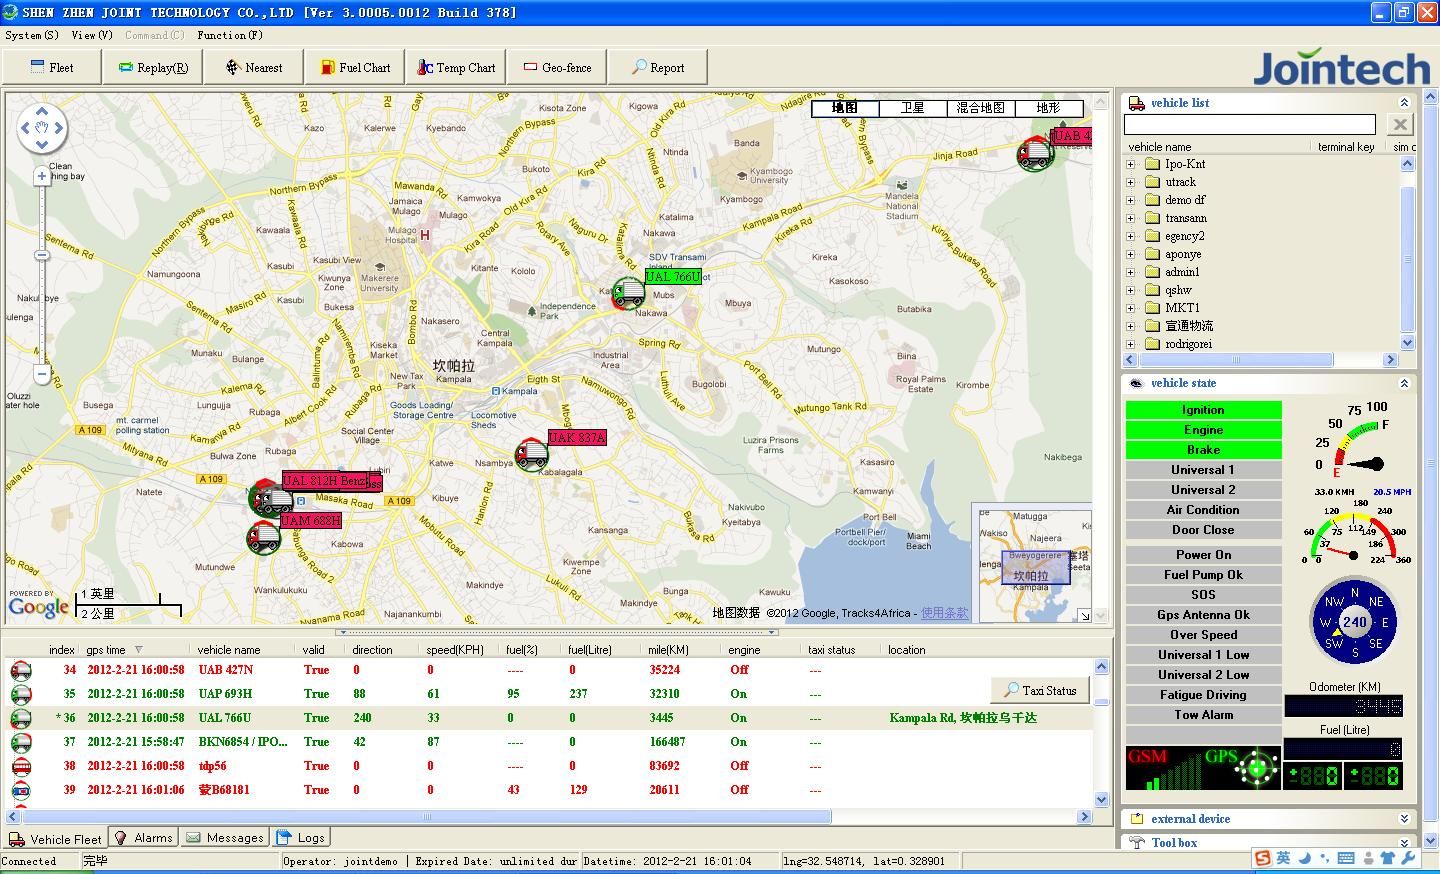
Task: Sort table by speed(KPH) column
Action: [455, 650]
